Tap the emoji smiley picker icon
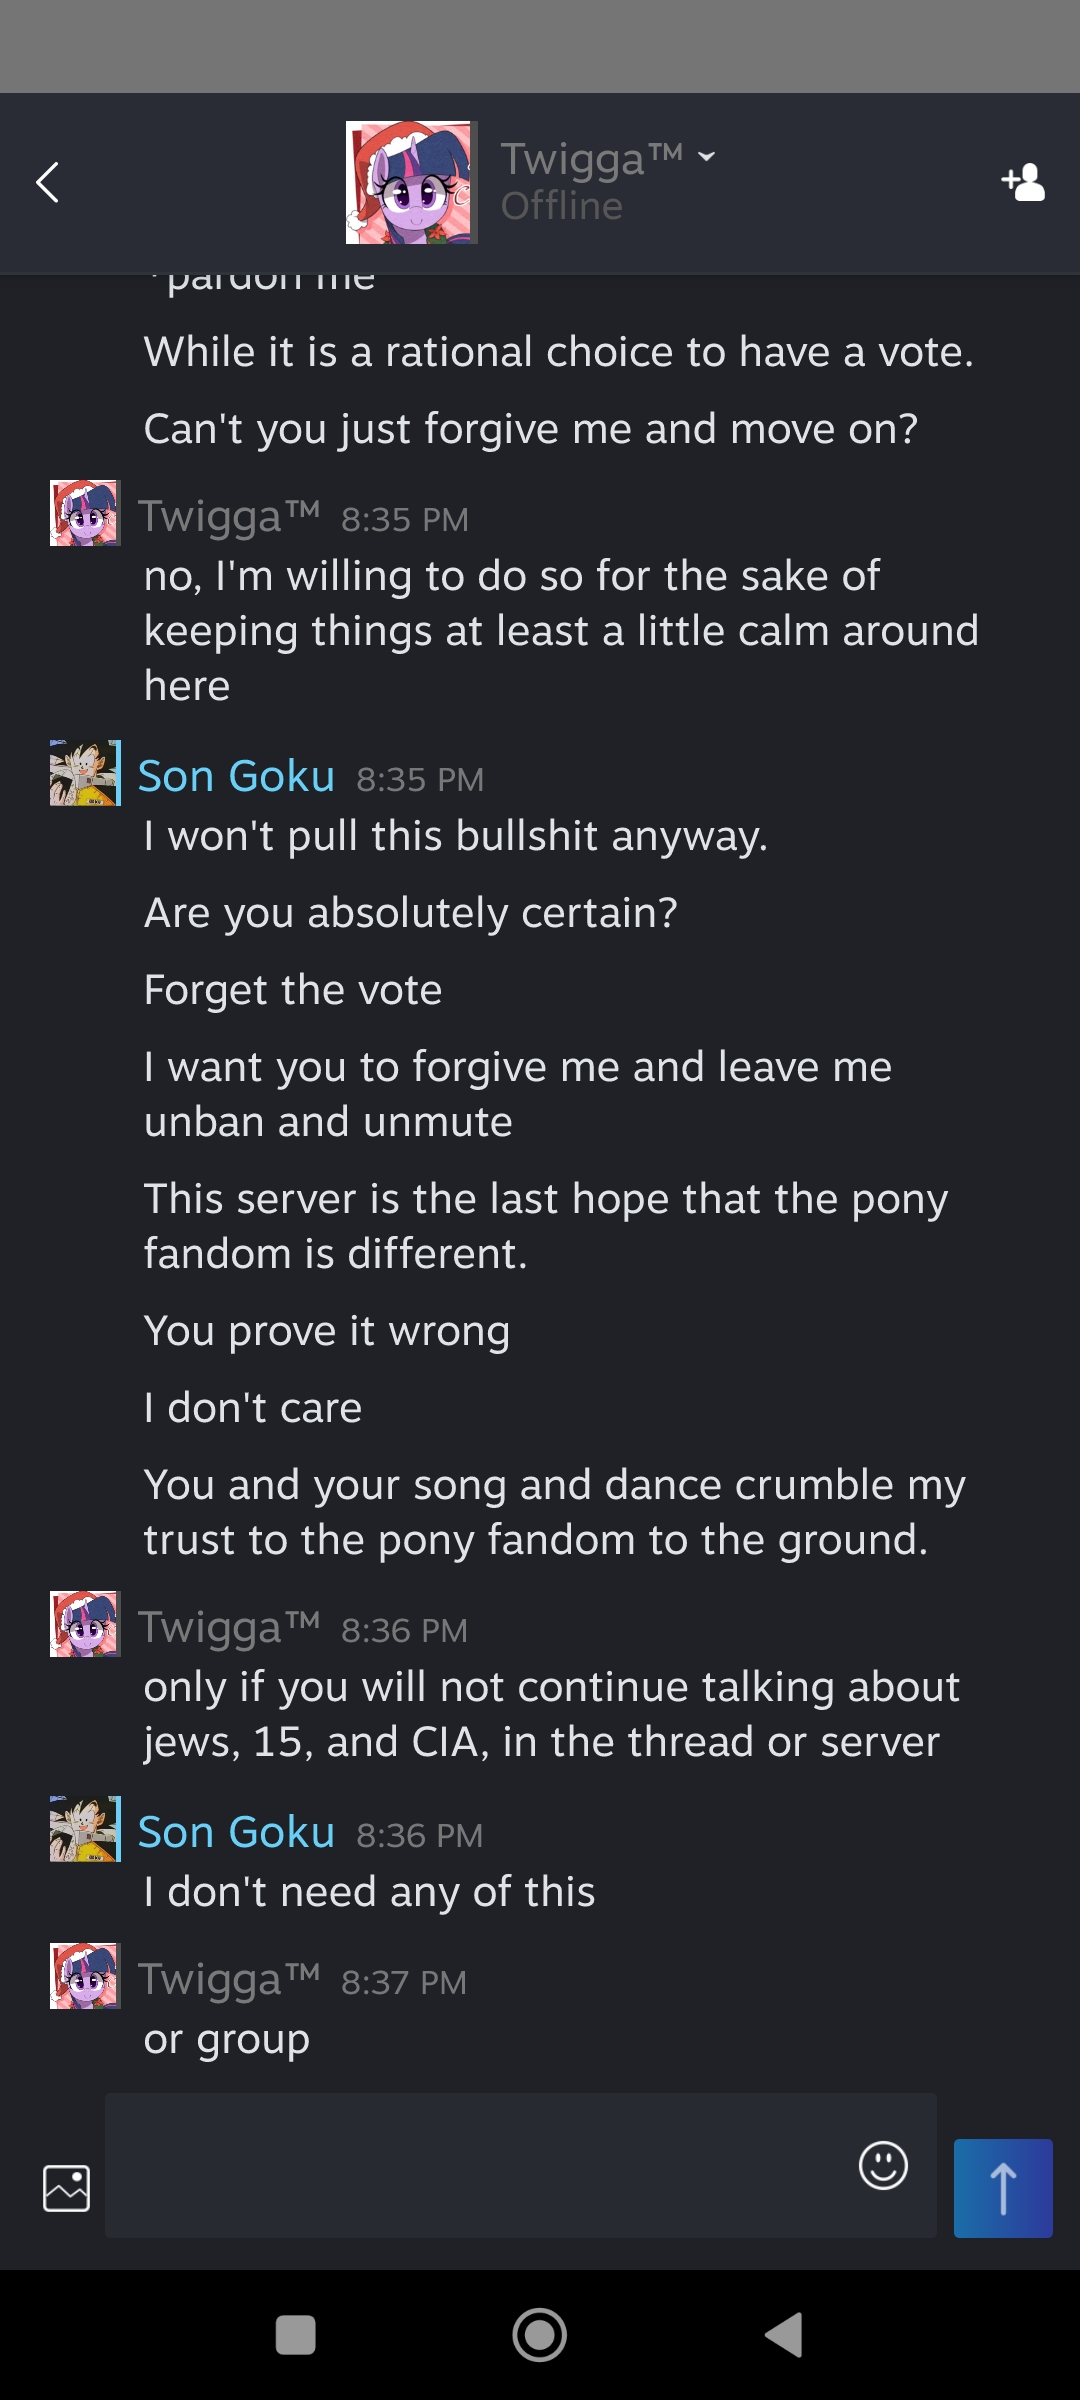This screenshot has width=1080, height=2400. point(883,2165)
